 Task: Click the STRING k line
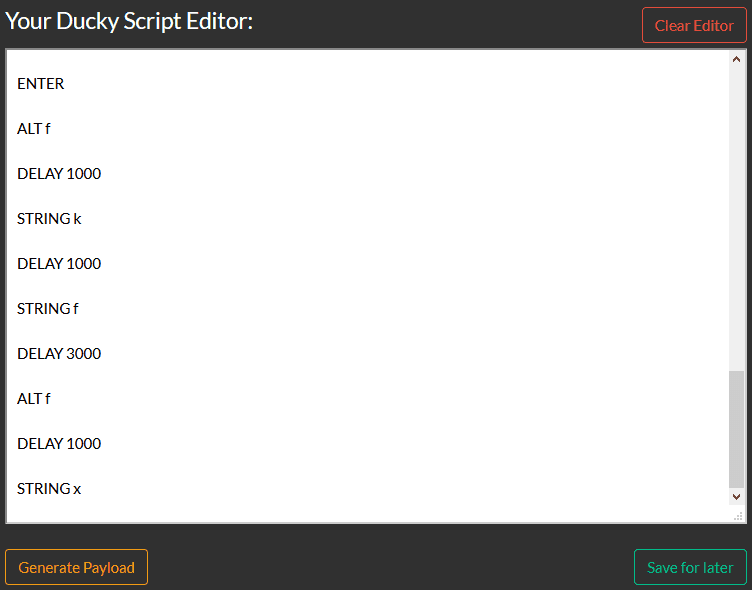pyautogui.click(x=49, y=219)
